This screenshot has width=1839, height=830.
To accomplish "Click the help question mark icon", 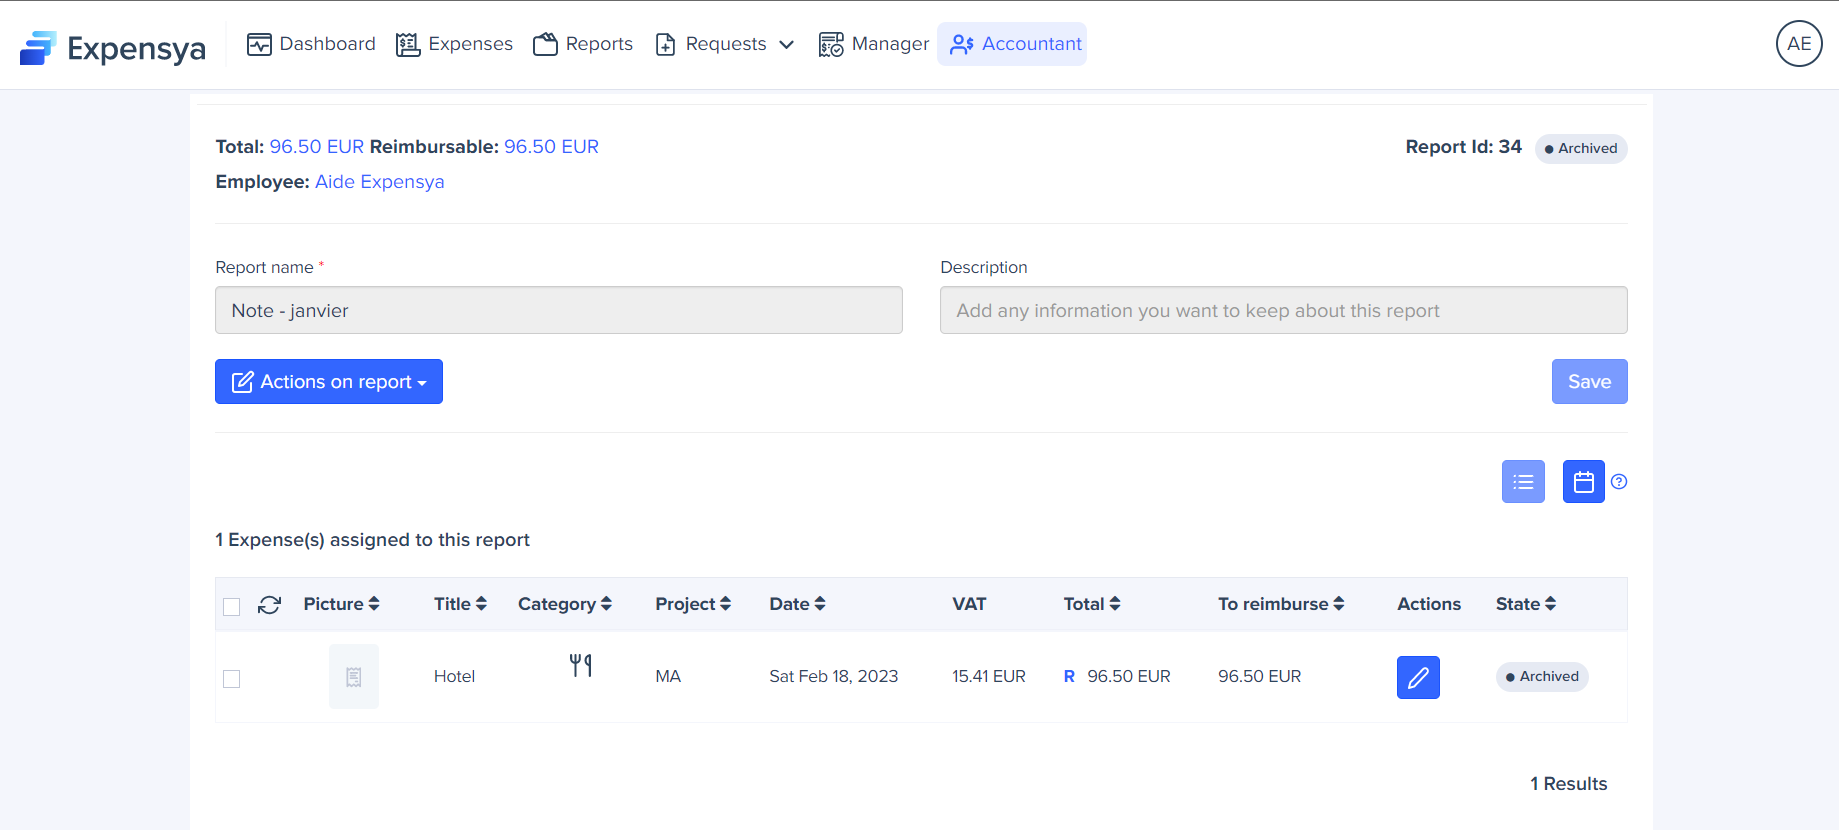I will 1619,482.
